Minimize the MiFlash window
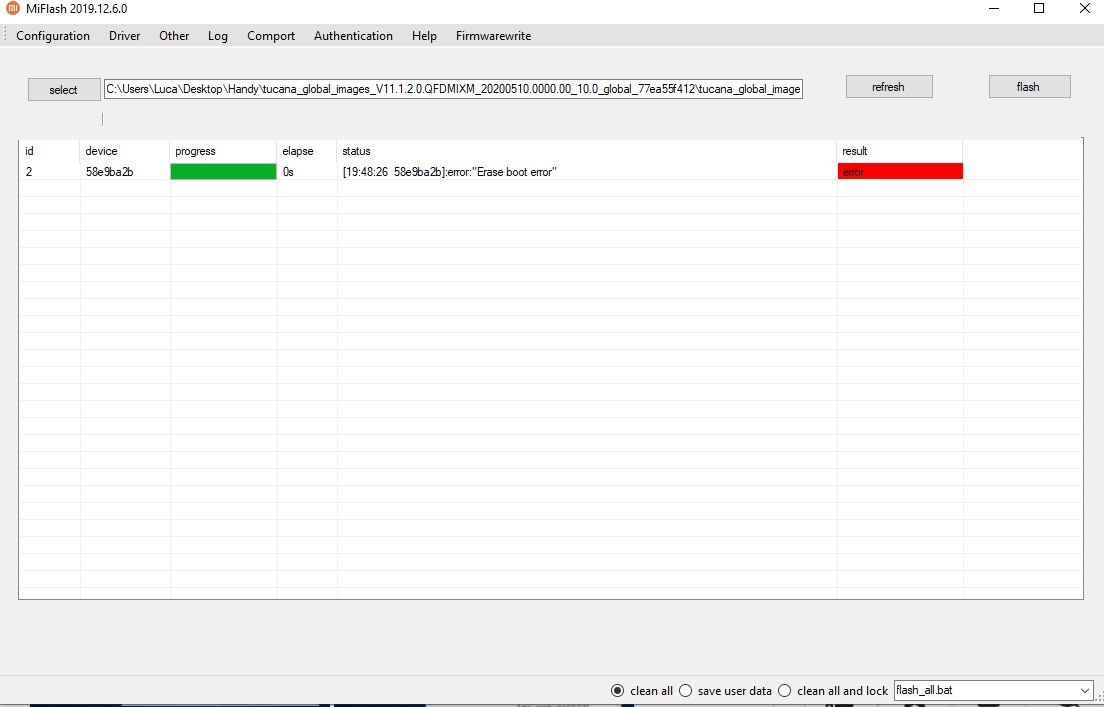The image size is (1104, 707). tap(994, 9)
